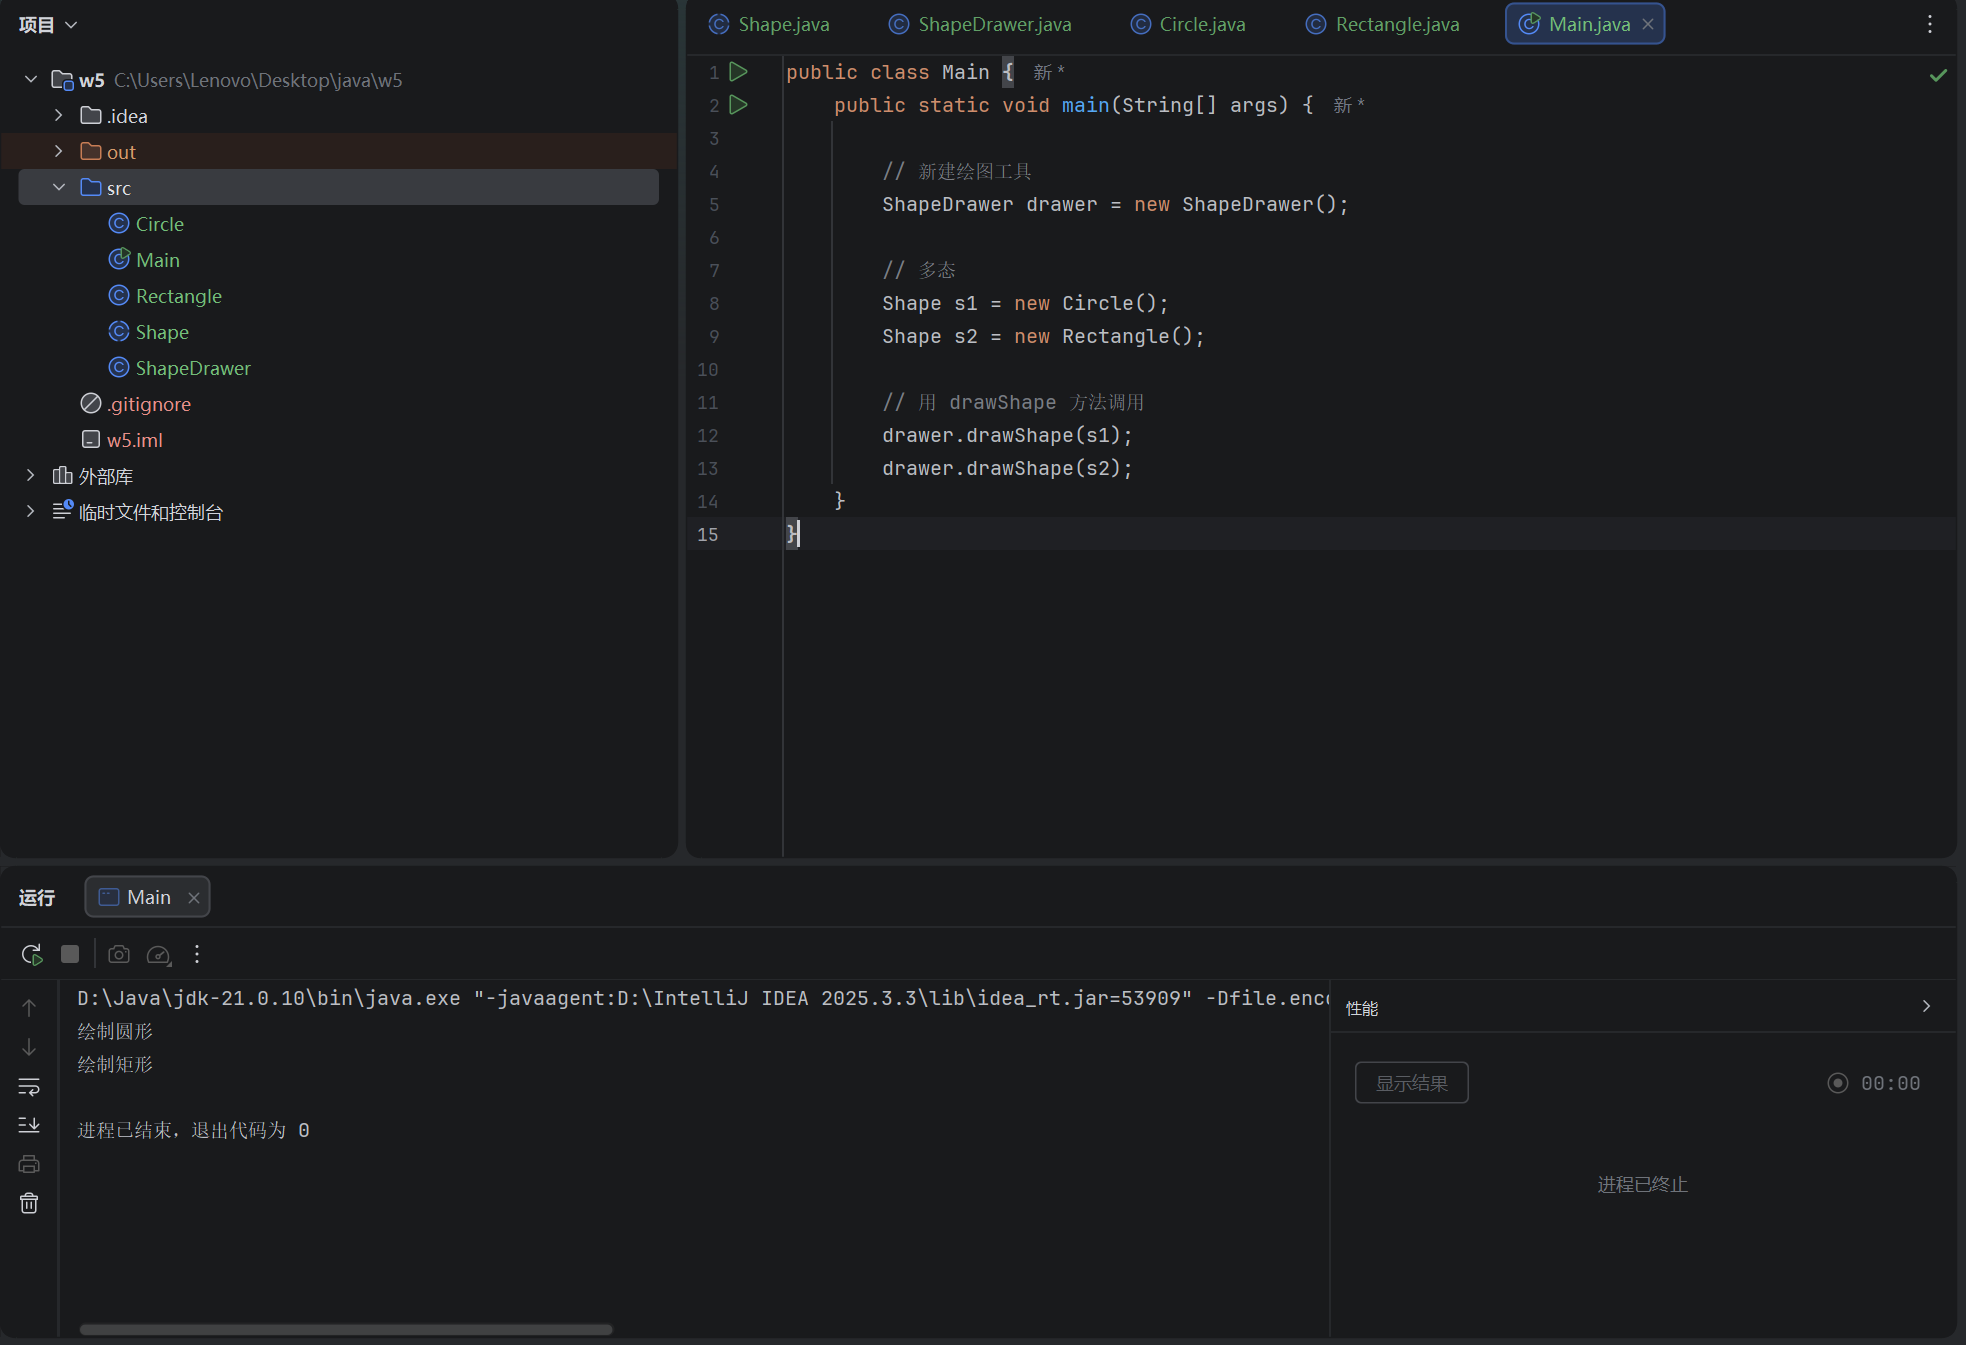Click the Stop process square icon
The height and width of the screenshot is (1345, 1966).
[70, 954]
